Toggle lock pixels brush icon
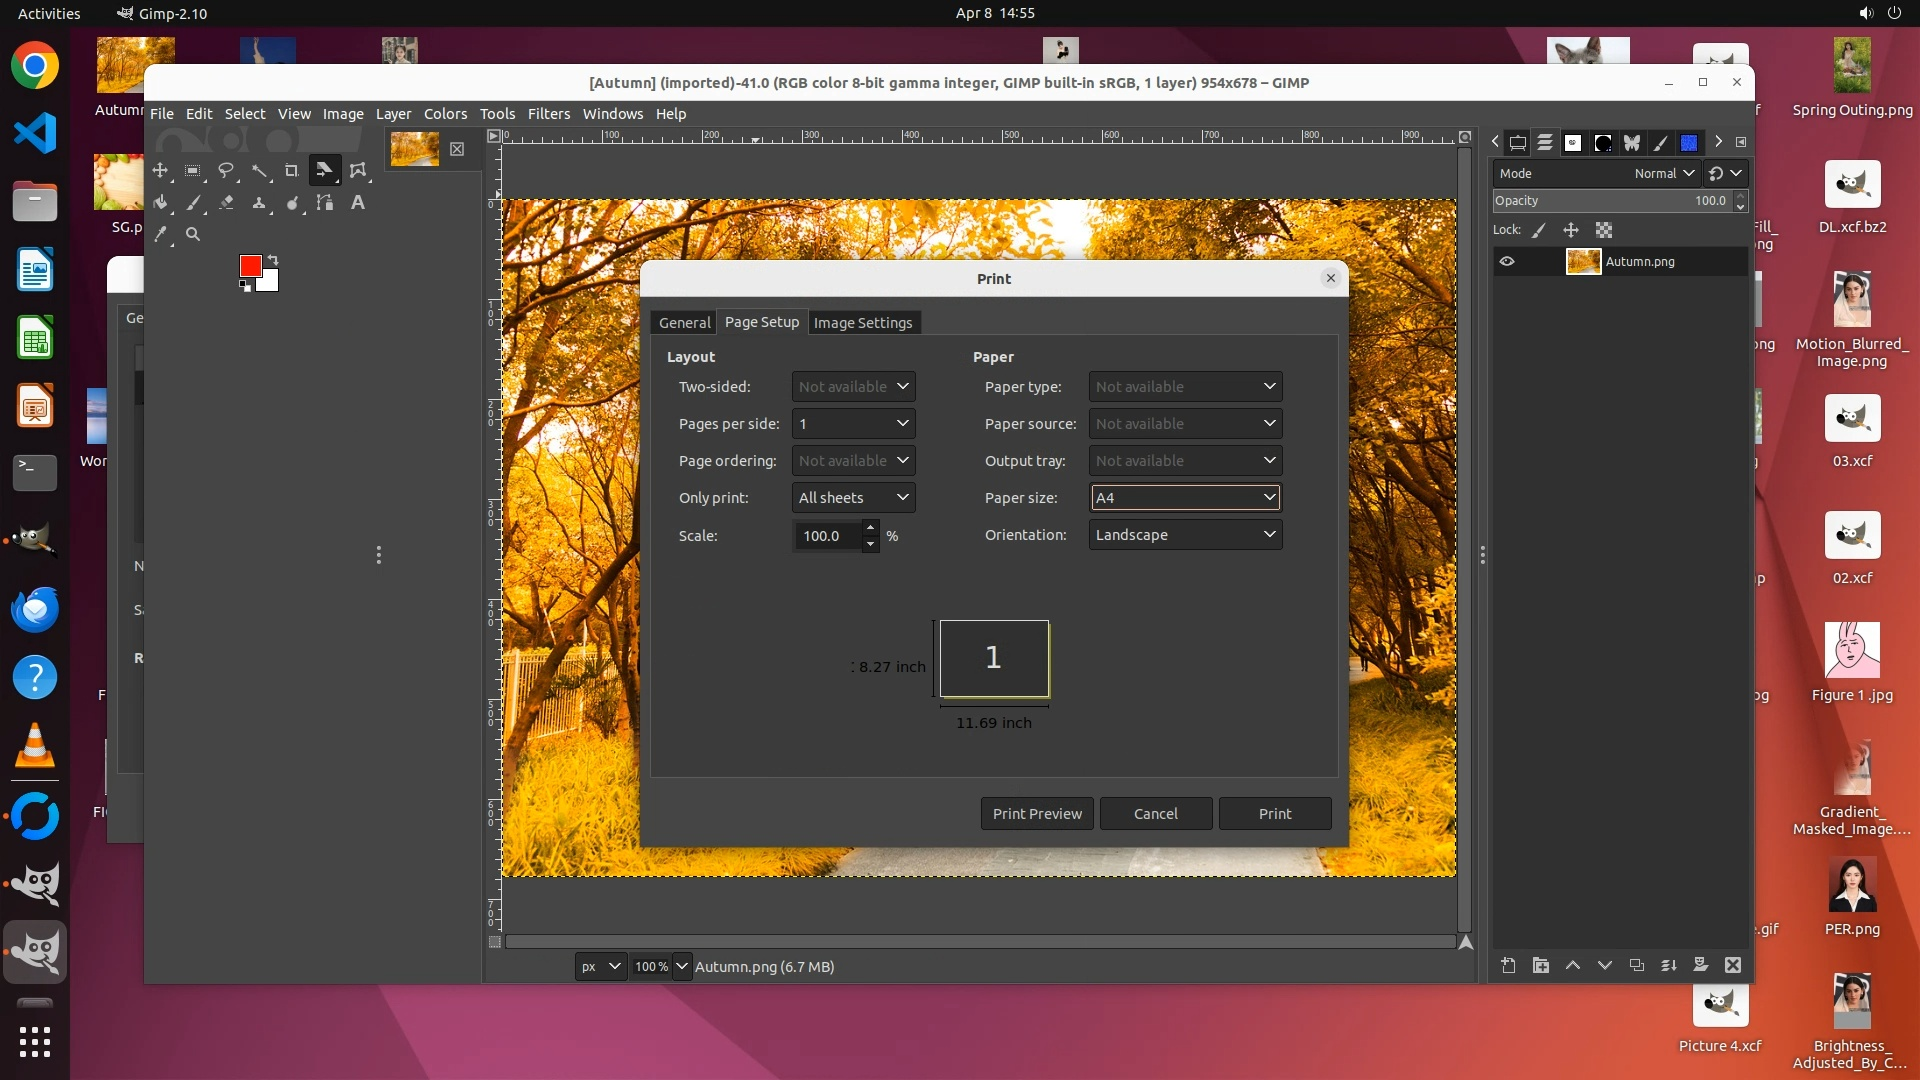 tap(1539, 230)
